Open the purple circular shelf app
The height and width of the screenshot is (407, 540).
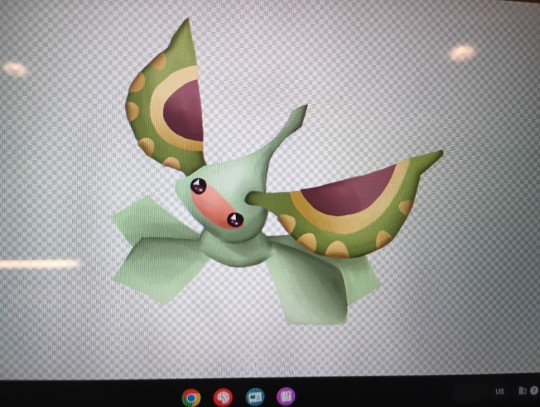286,396
